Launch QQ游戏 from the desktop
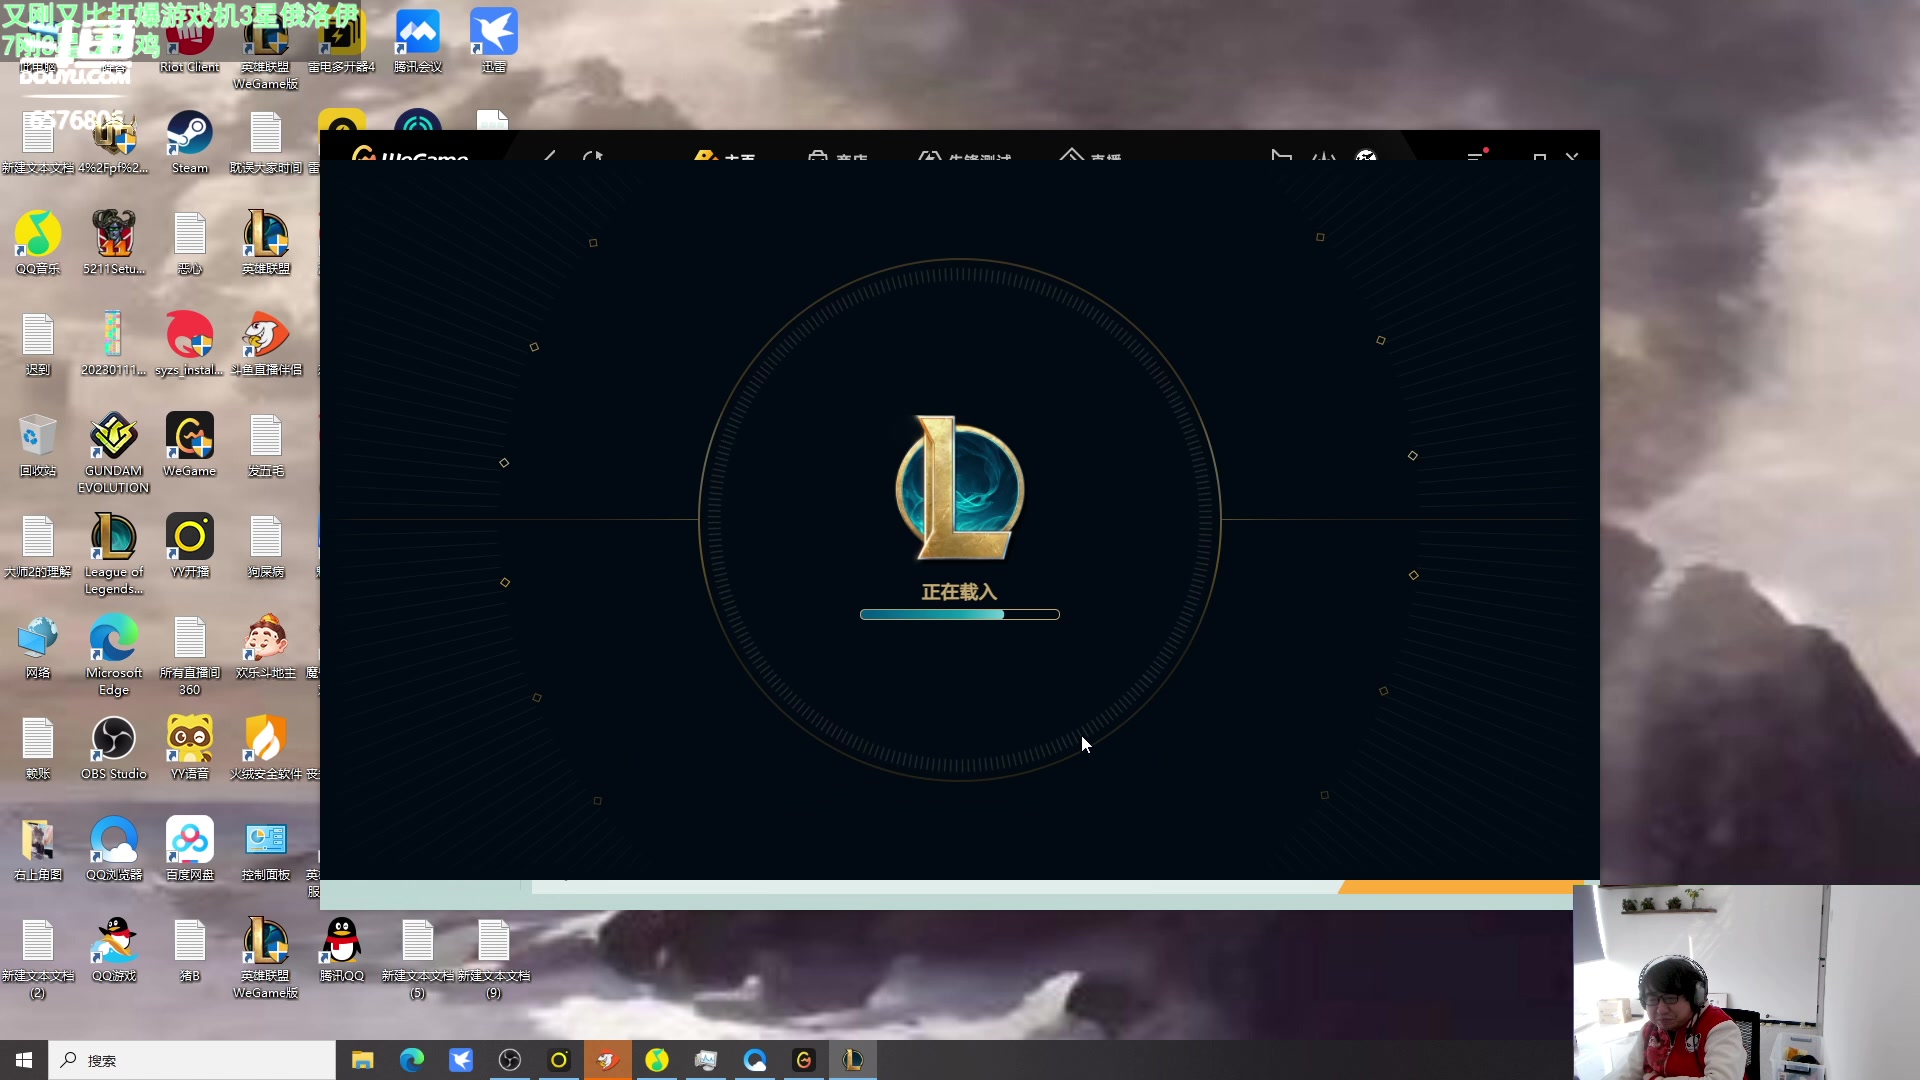The width and height of the screenshot is (1920, 1080). pos(113,950)
